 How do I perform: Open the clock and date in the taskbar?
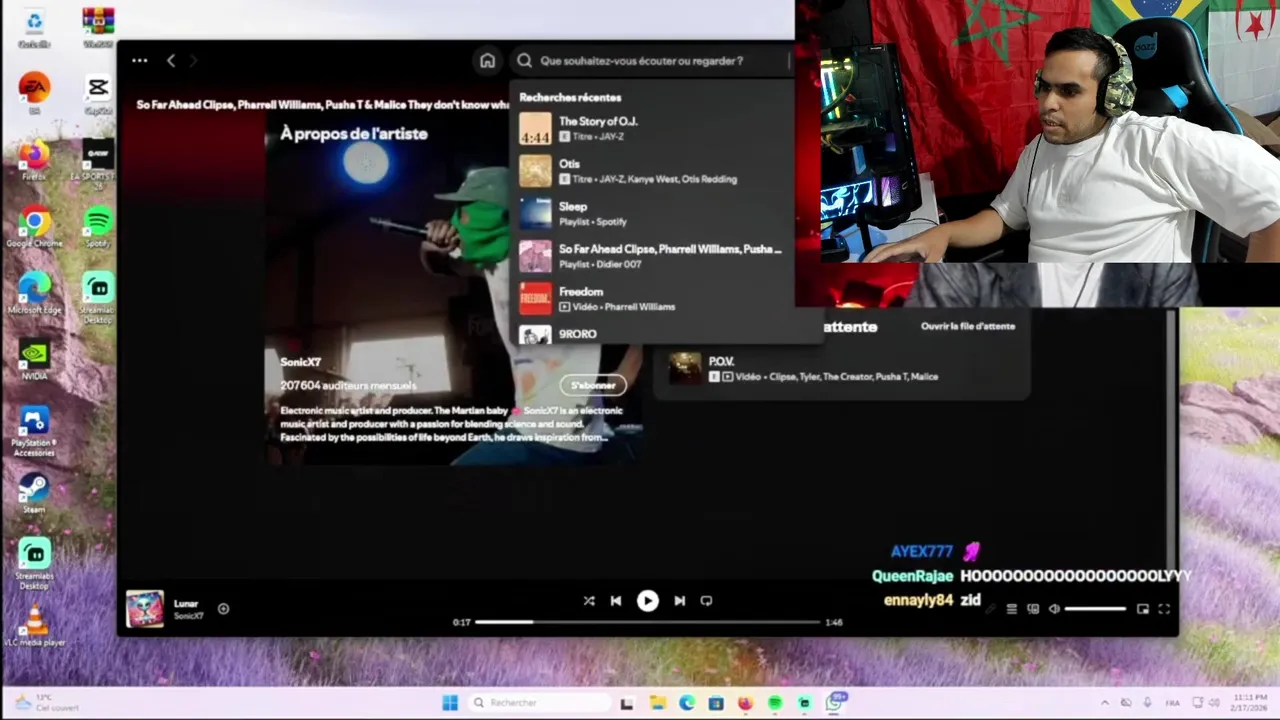pos(1249,702)
